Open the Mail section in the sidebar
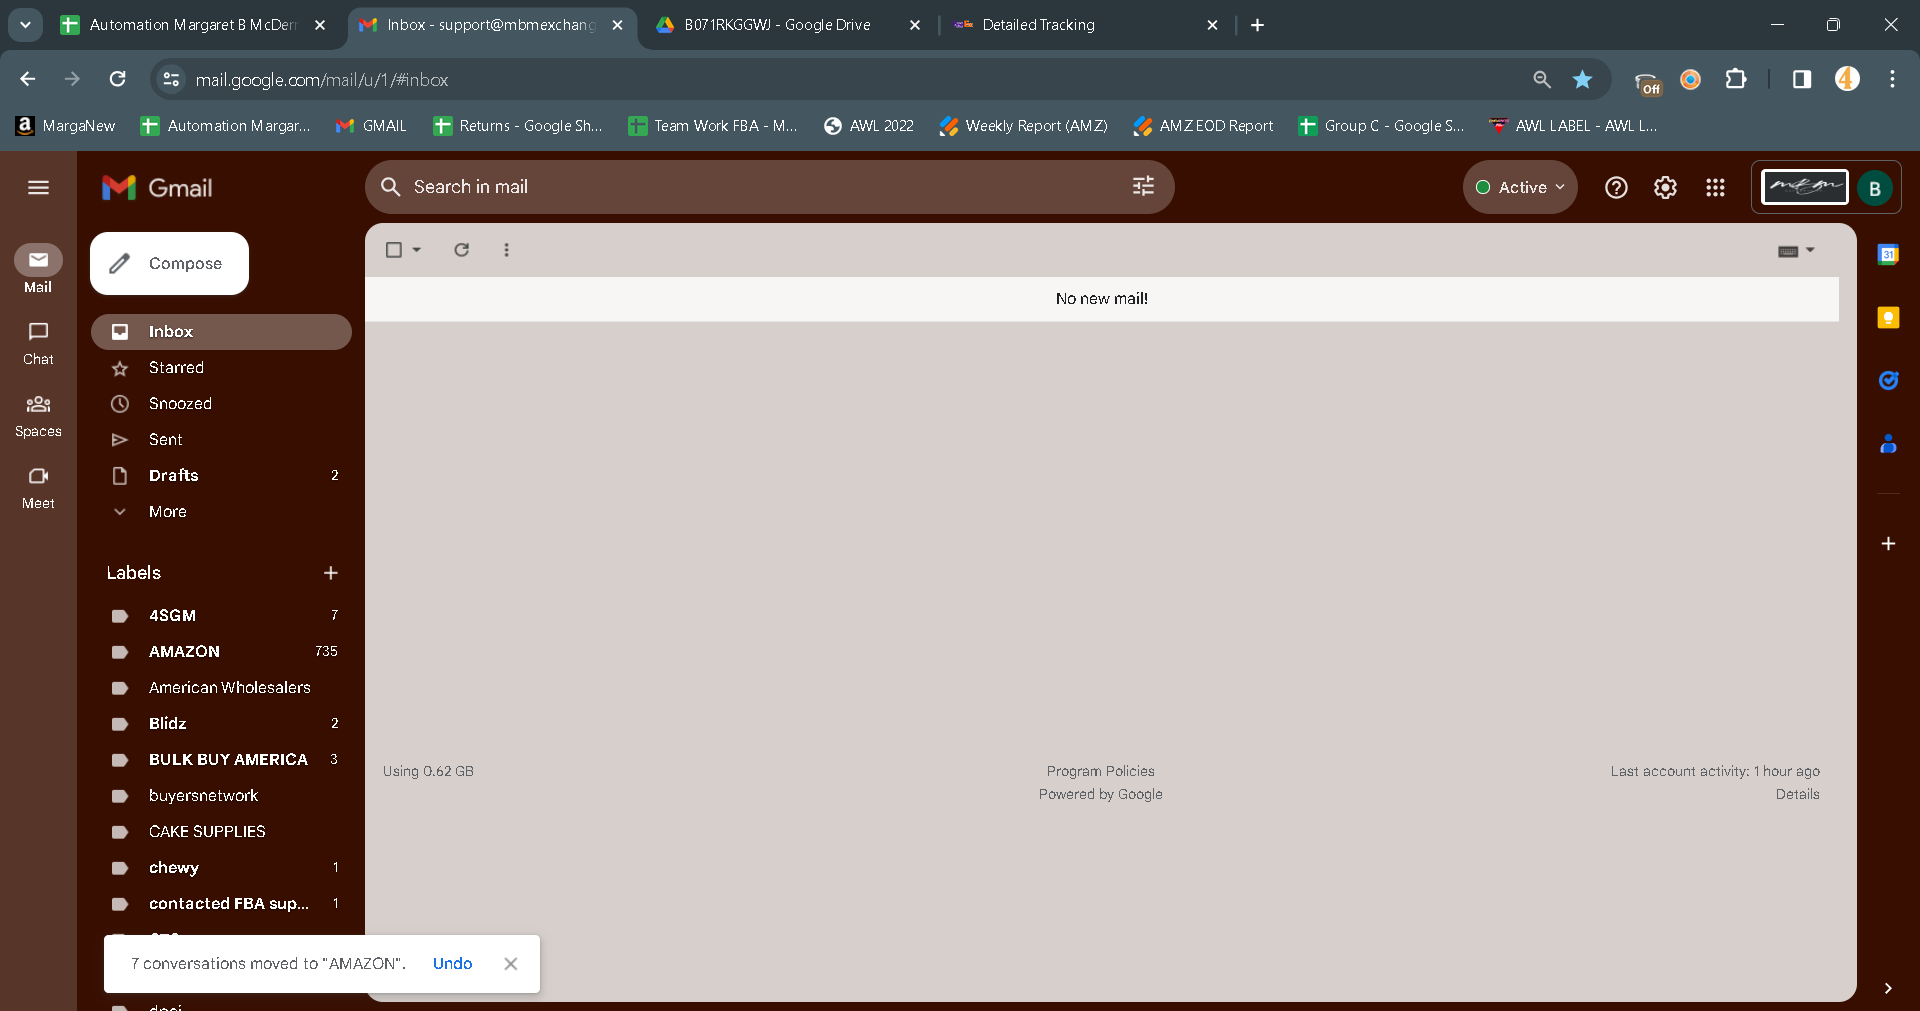 click(x=38, y=269)
